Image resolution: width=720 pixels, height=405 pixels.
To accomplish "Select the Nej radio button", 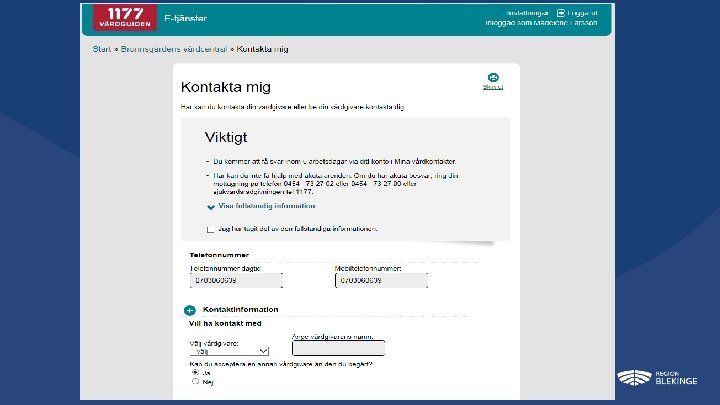I will (x=196, y=381).
